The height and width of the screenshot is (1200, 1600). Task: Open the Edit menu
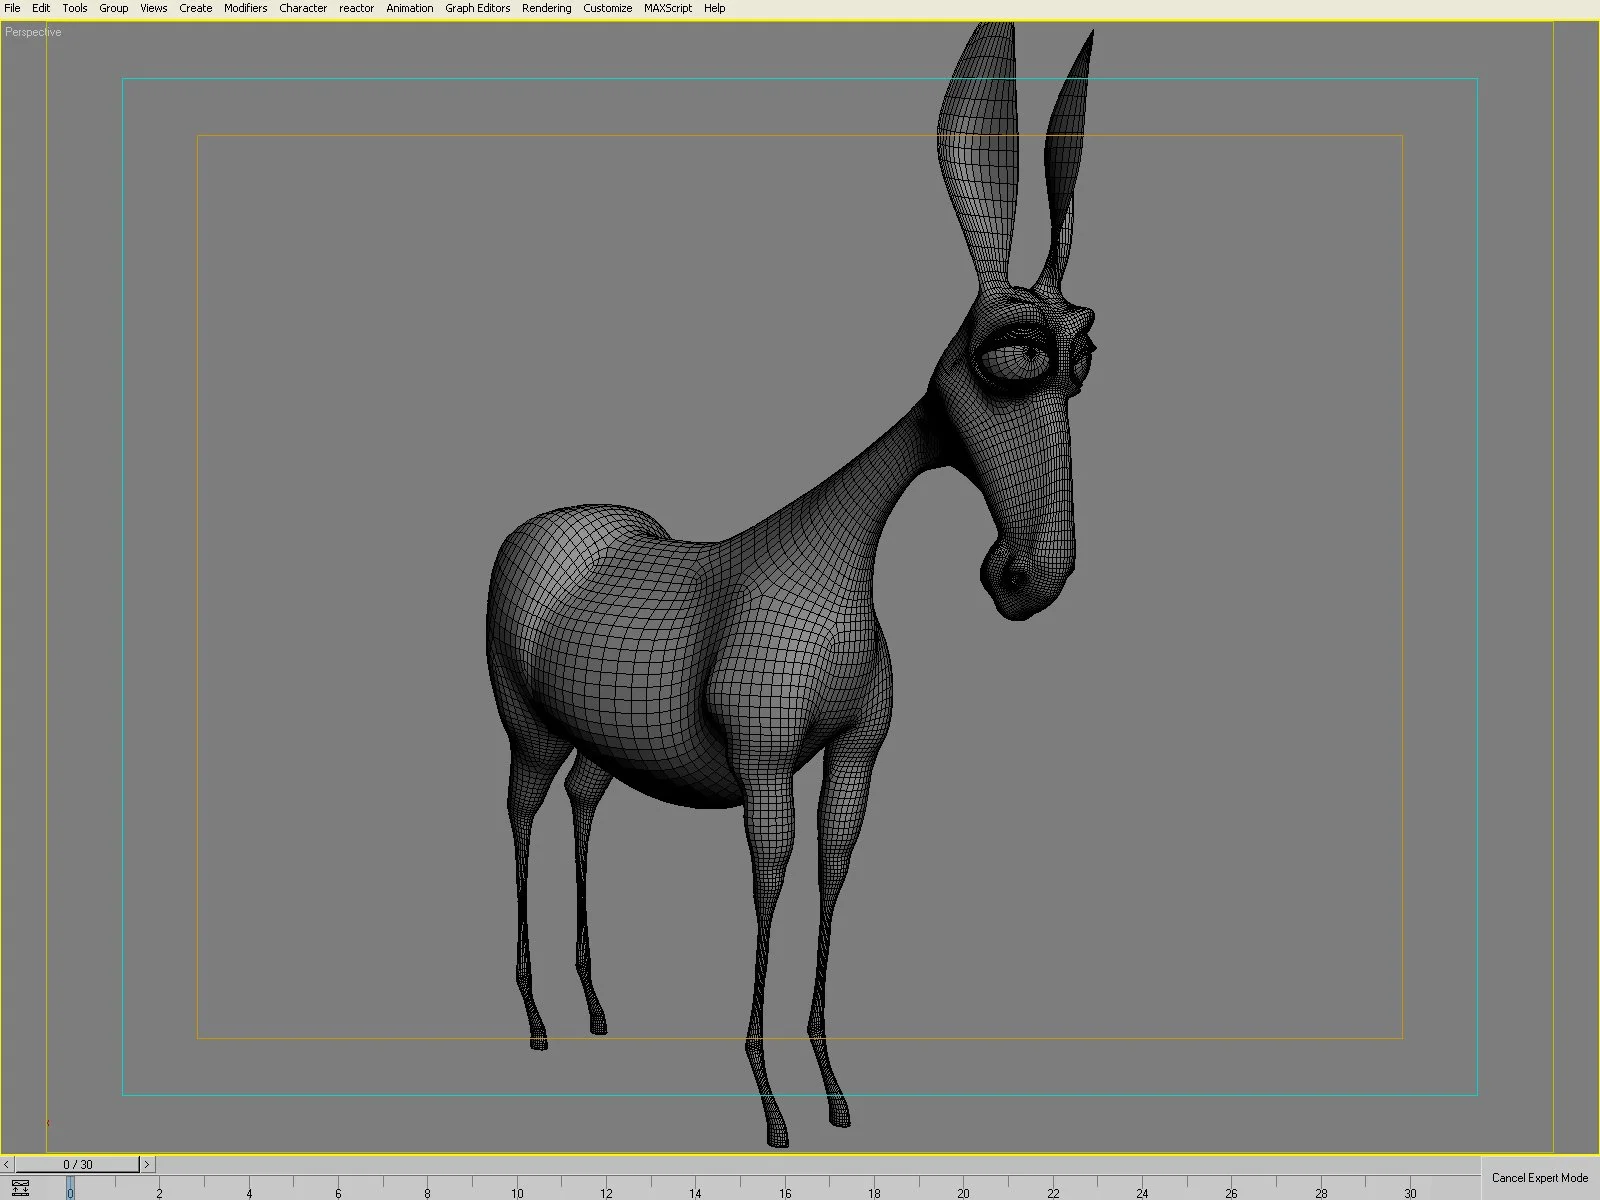[x=41, y=8]
